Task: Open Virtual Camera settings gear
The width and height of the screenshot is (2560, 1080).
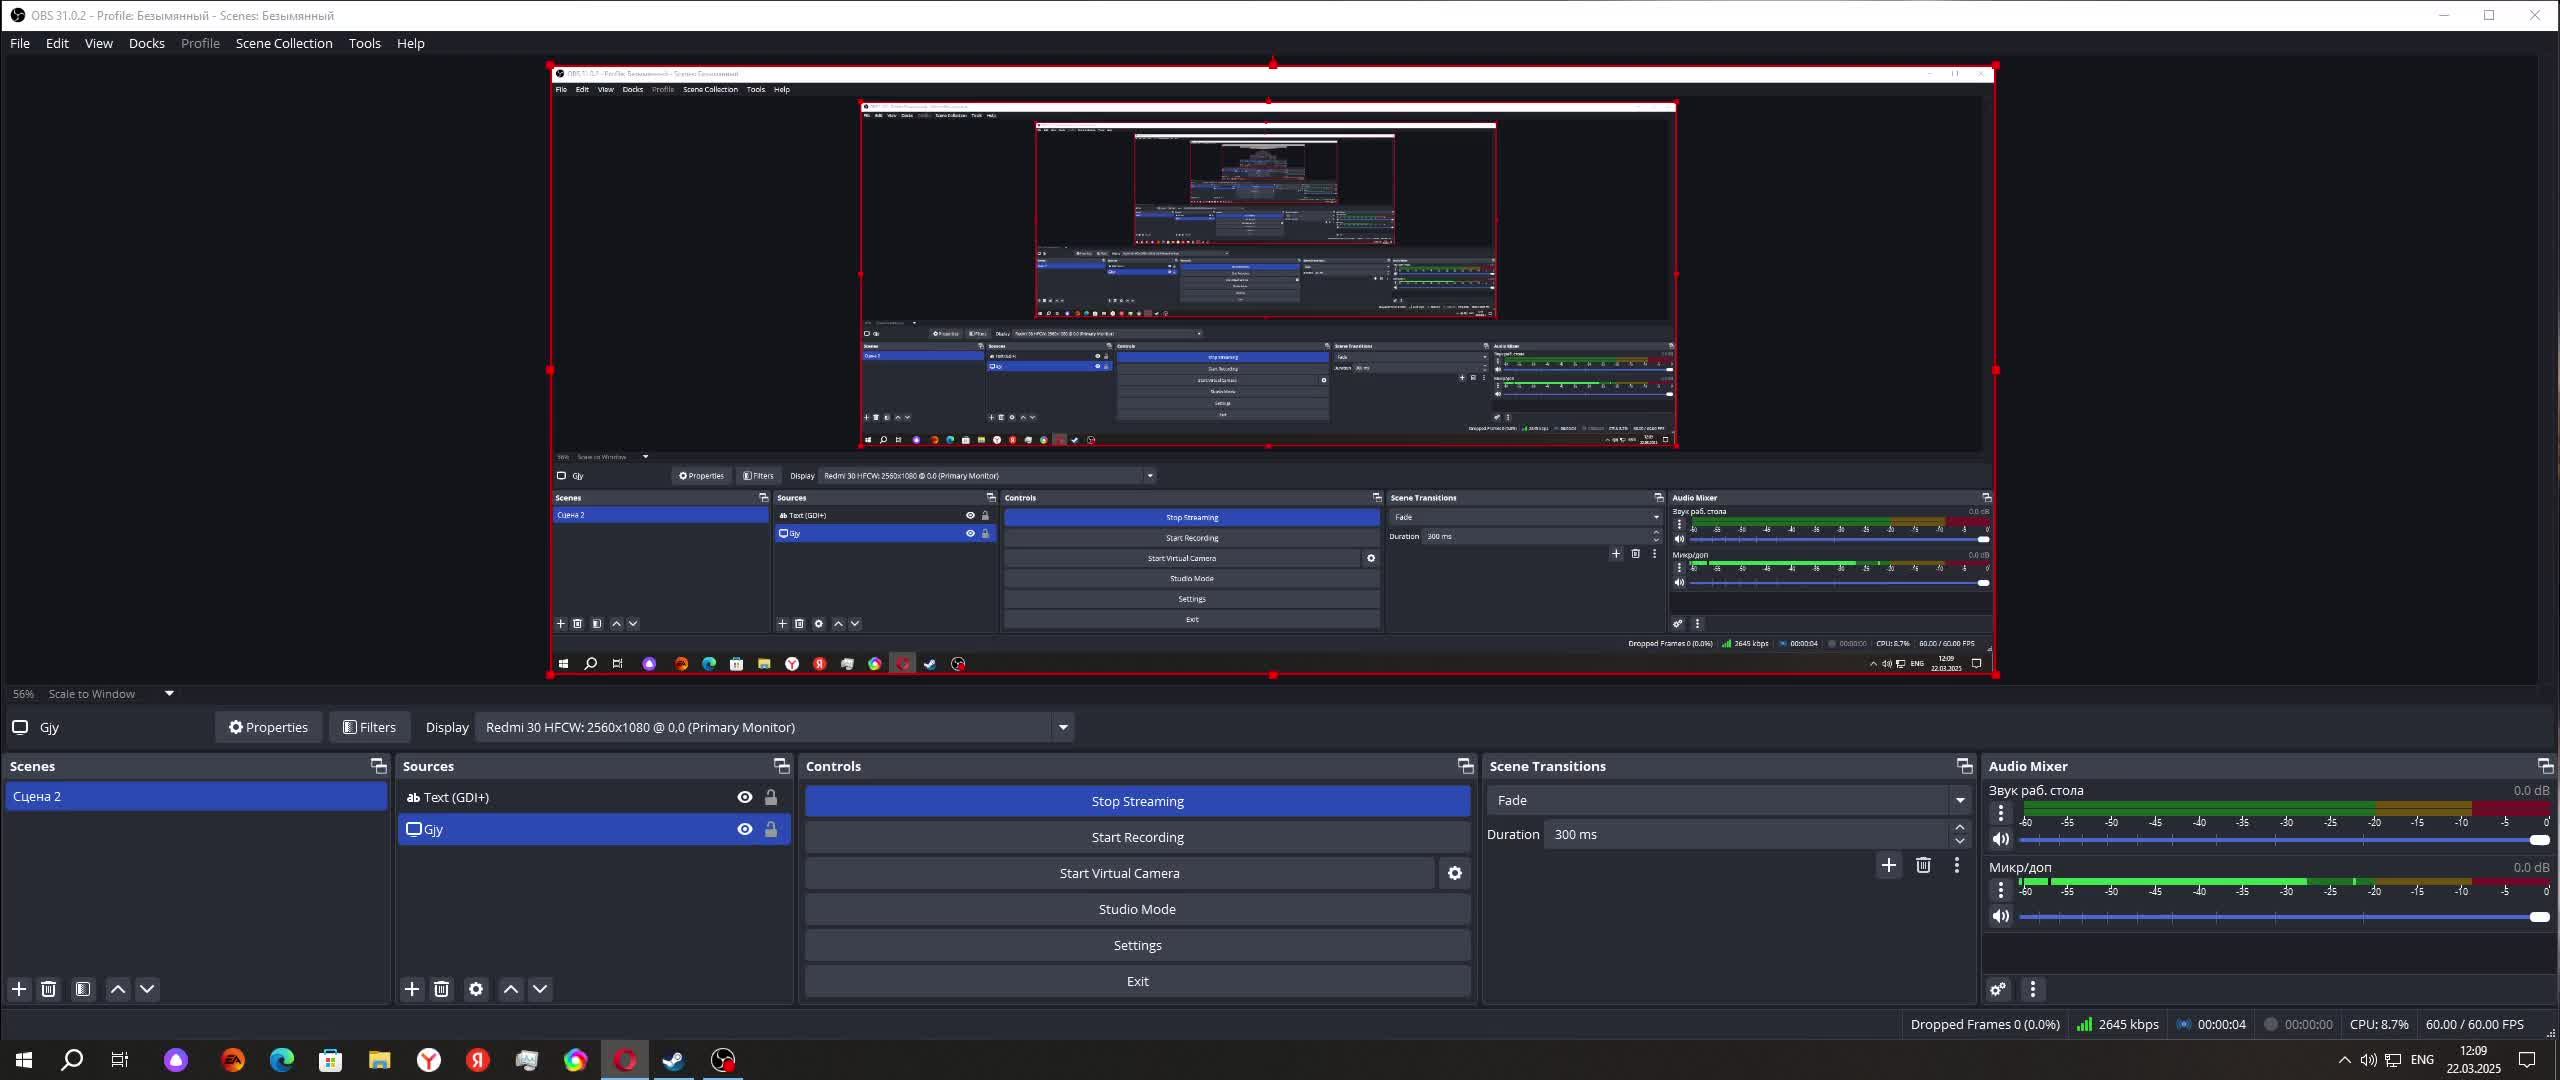Action: [1455, 873]
